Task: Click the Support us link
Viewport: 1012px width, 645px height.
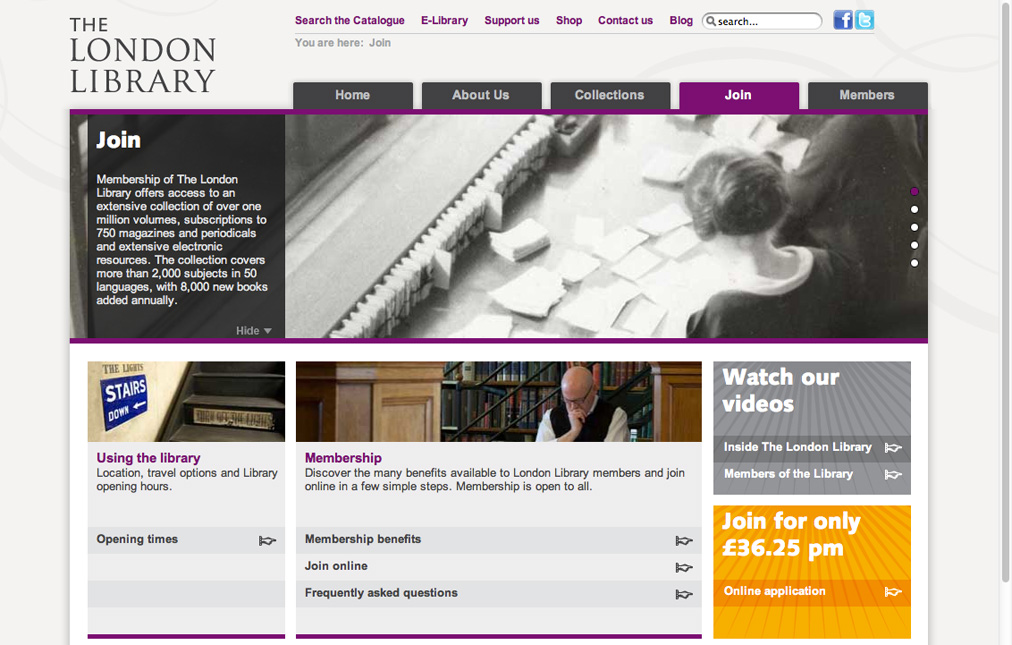Action: tap(512, 21)
